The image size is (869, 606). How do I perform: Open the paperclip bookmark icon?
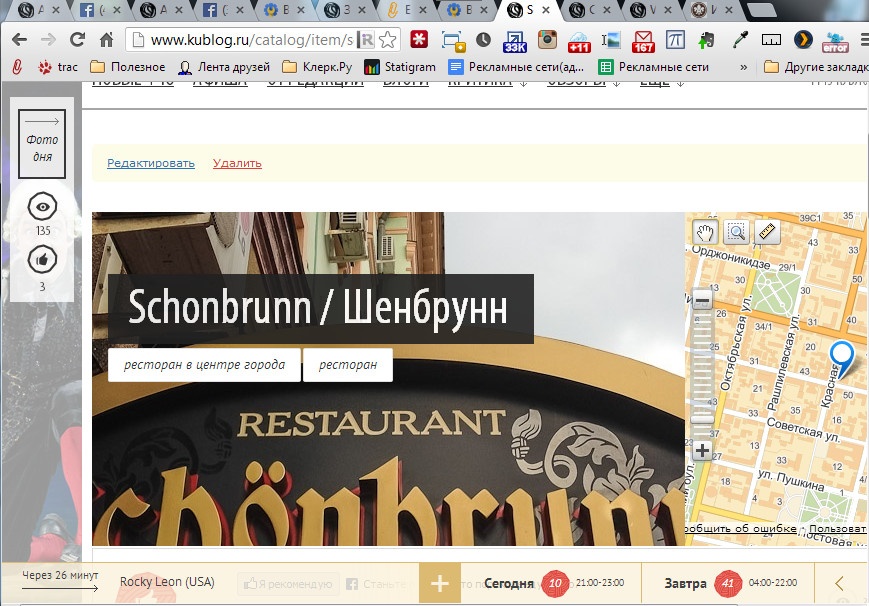tap(17, 67)
